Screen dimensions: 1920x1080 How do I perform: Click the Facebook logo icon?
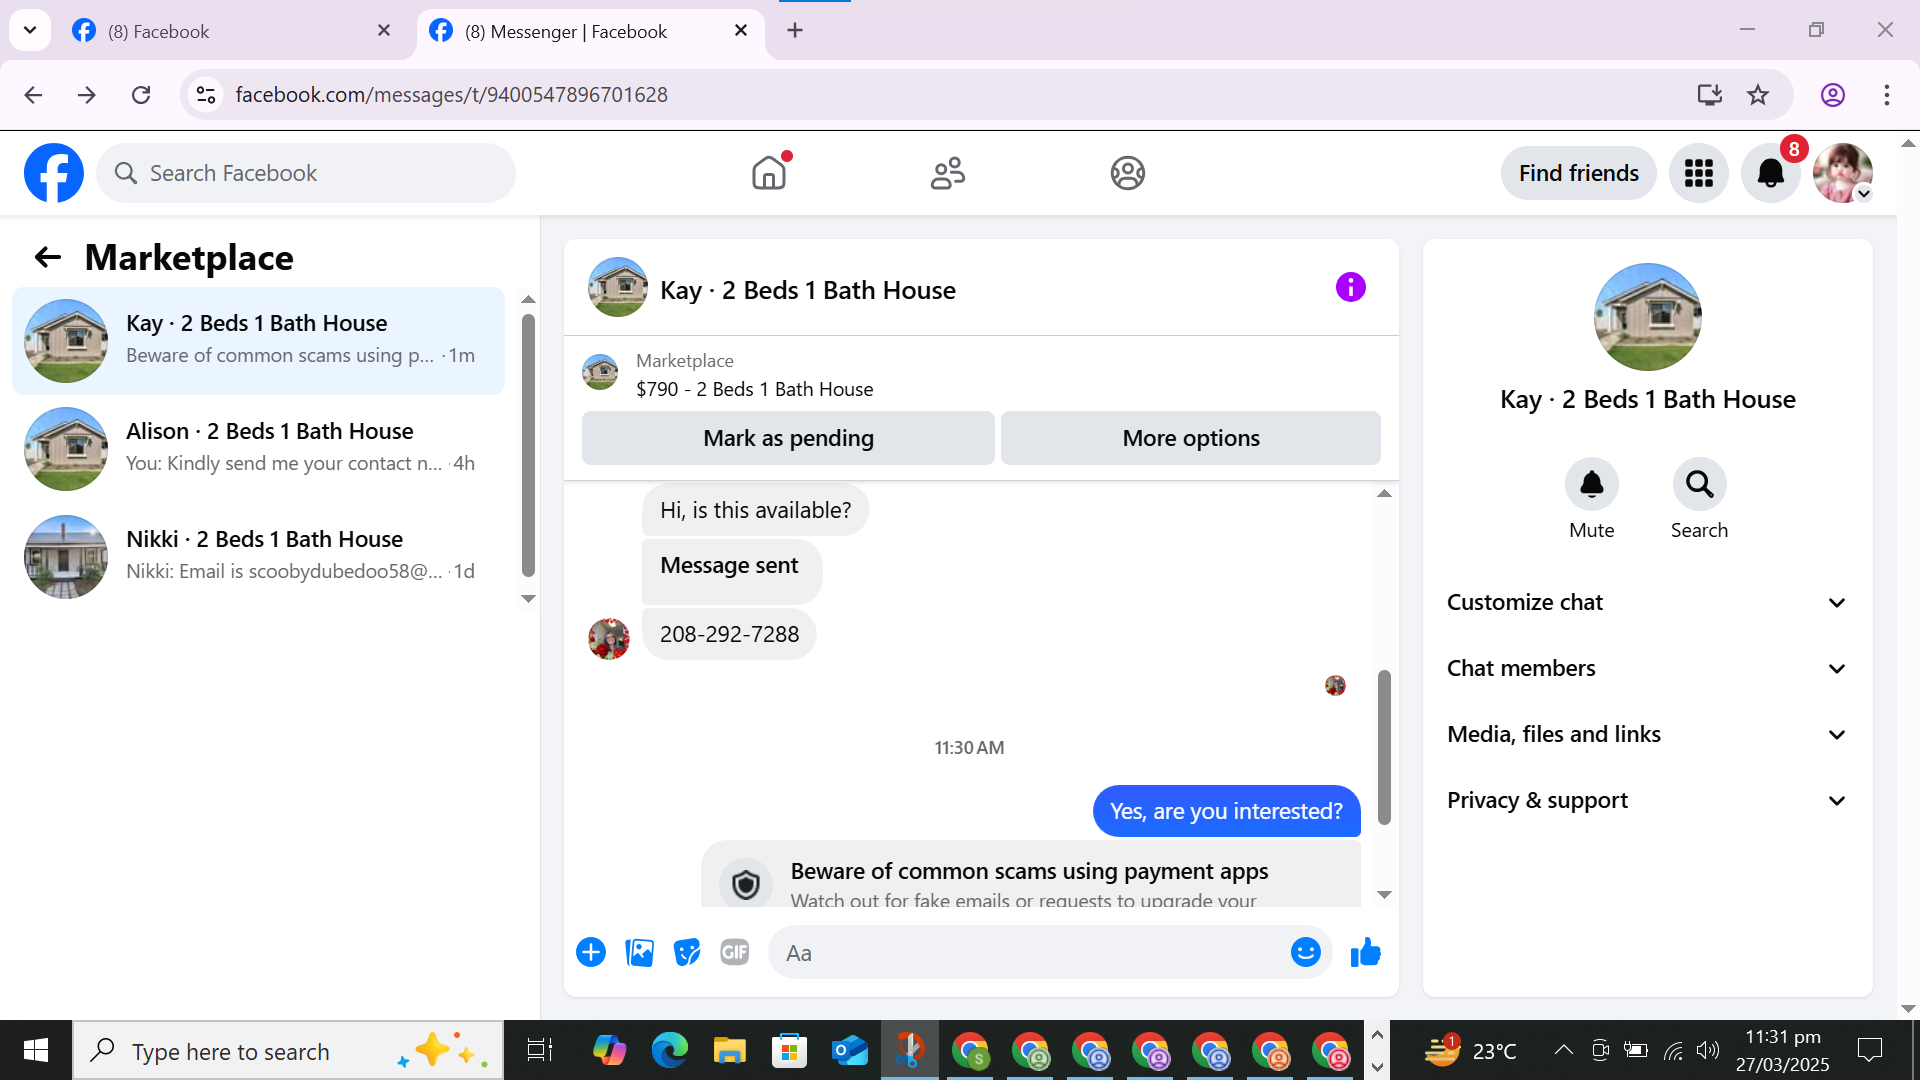pos(54,173)
